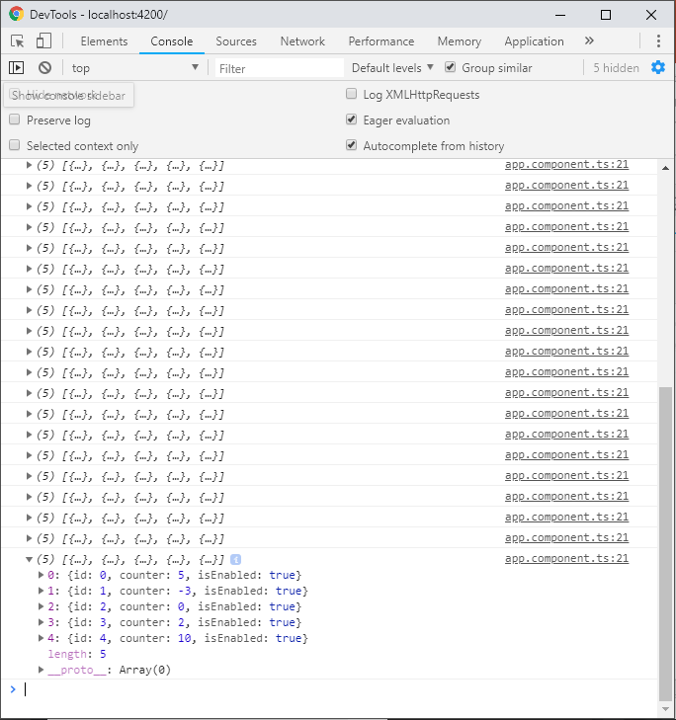Expand object 3 with counter 2
The image size is (676, 720).
point(41,622)
